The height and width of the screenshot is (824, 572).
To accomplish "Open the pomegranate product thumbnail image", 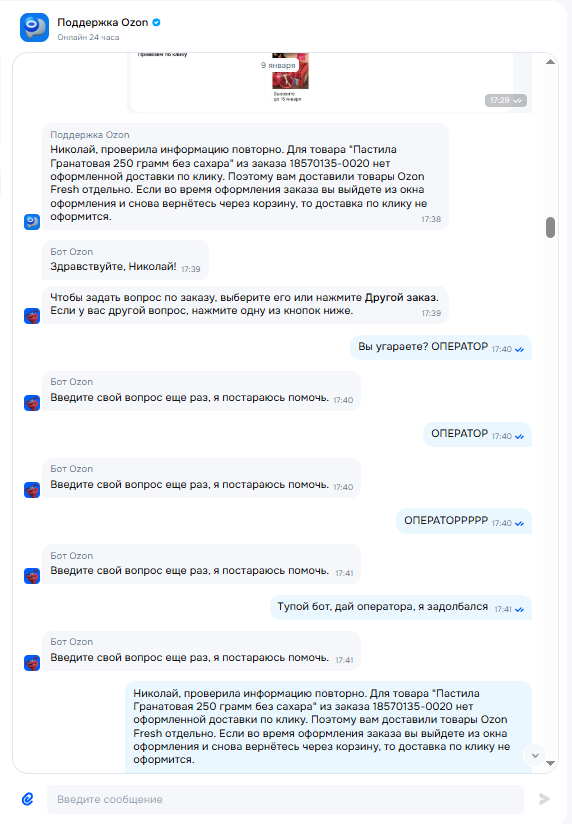I will (x=290, y=71).
